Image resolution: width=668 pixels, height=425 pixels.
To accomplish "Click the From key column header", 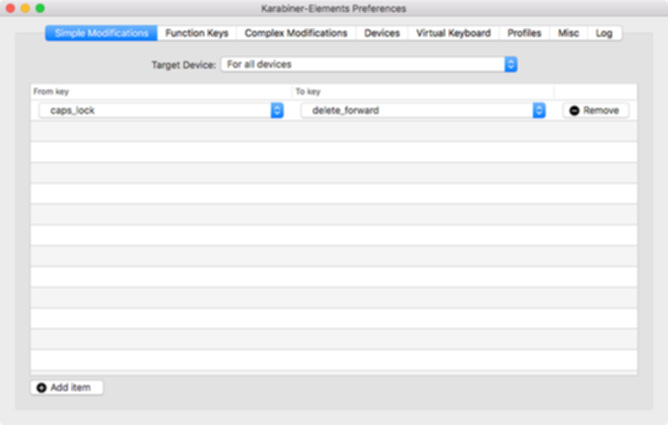I will pyautogui.click(x=161, y=92).
